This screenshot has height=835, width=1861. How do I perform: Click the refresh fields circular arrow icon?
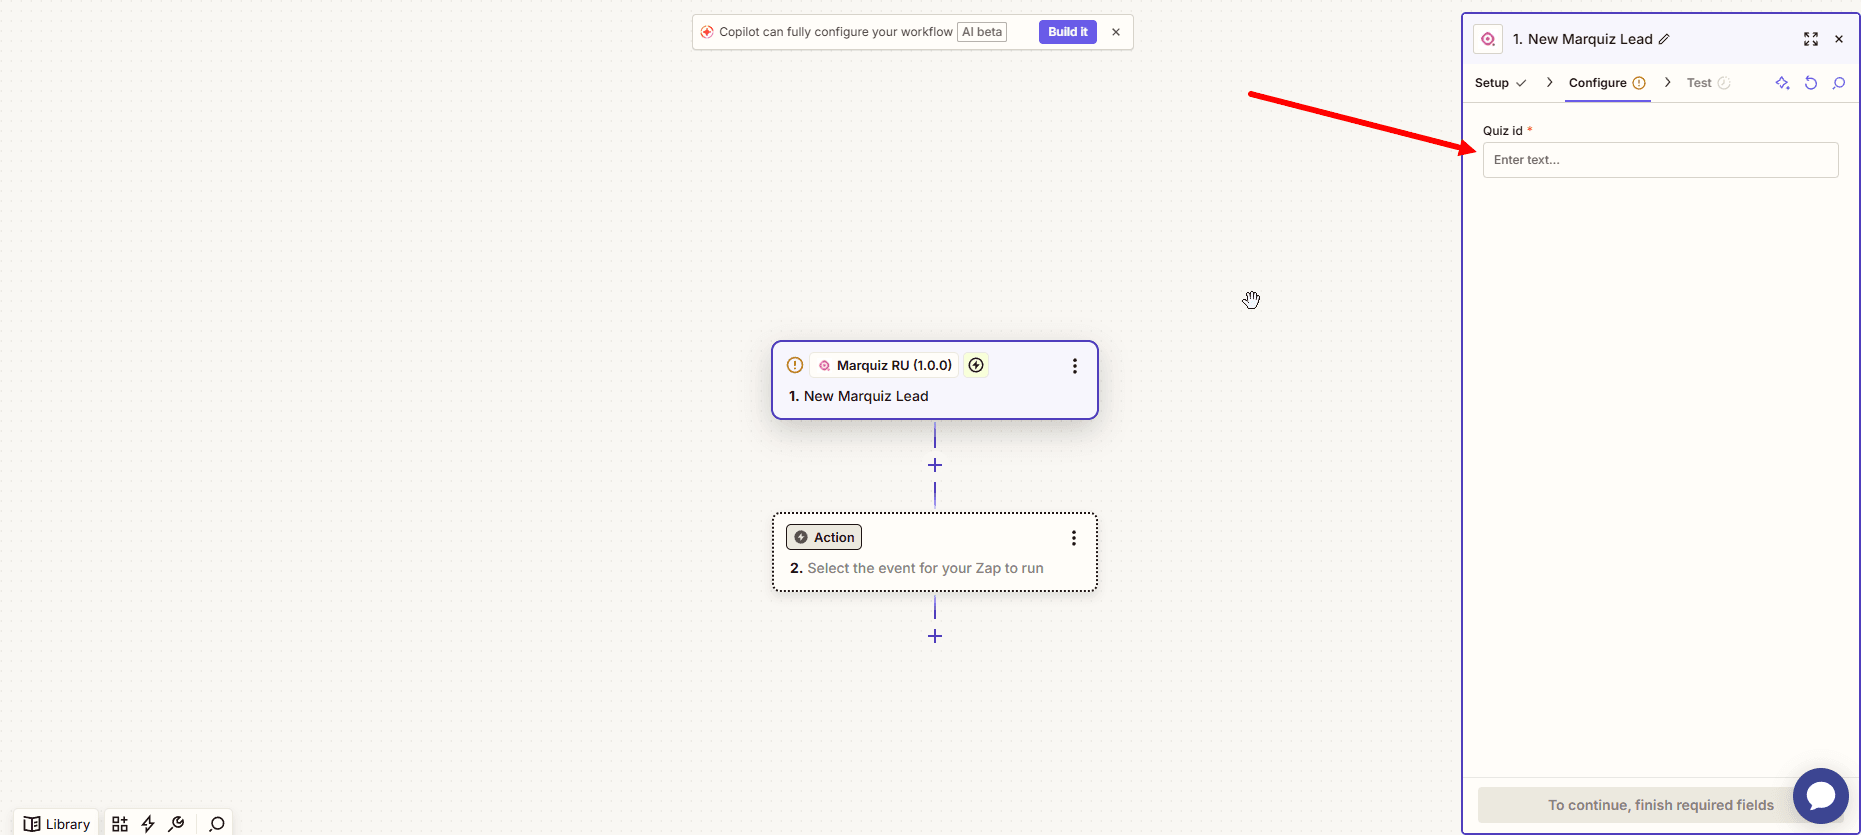(1810, 83)
